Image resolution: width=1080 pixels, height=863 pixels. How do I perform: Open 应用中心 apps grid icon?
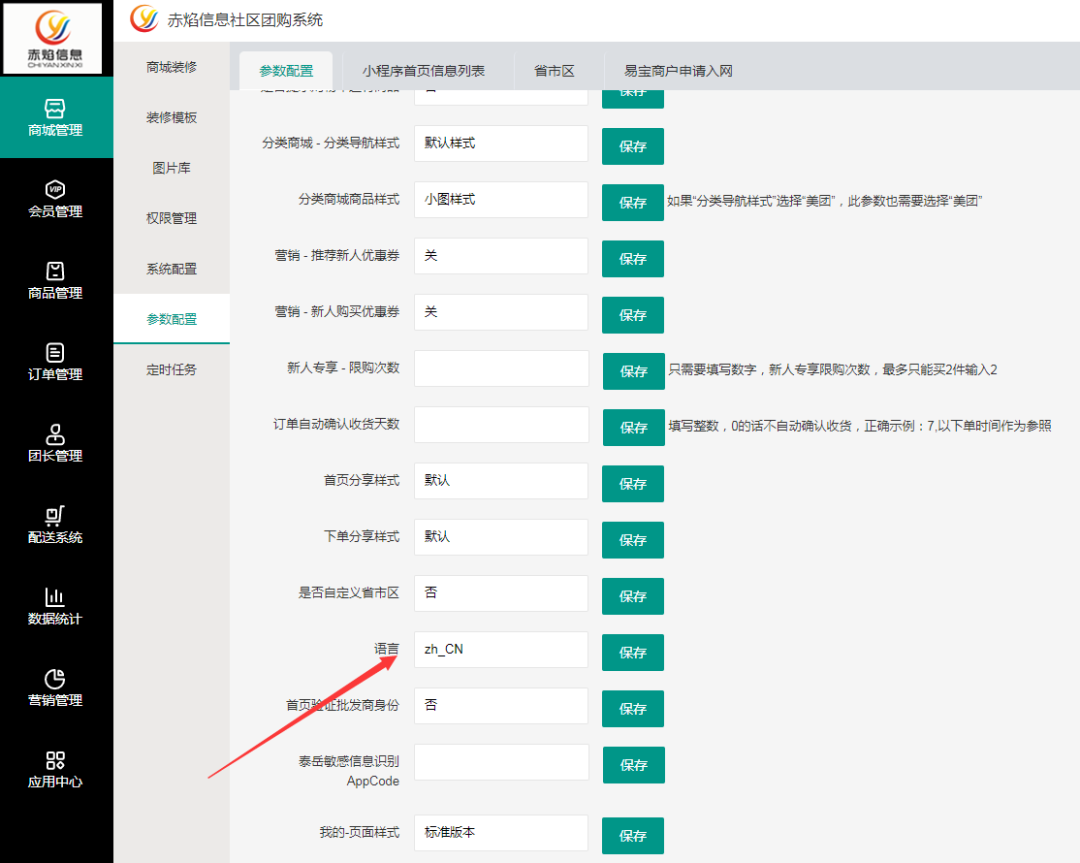coord(56,760)
